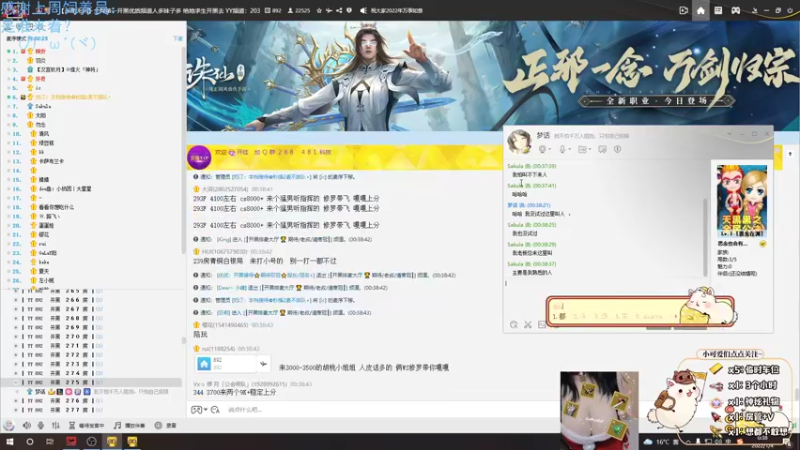Open Task View on the taskbar
Screen dimensions: 800x450
point(50,441)
